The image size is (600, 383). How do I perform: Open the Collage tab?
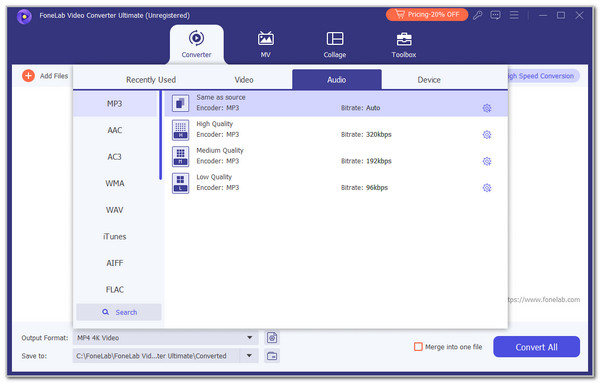pyautogui.click(x=335, y=44)
